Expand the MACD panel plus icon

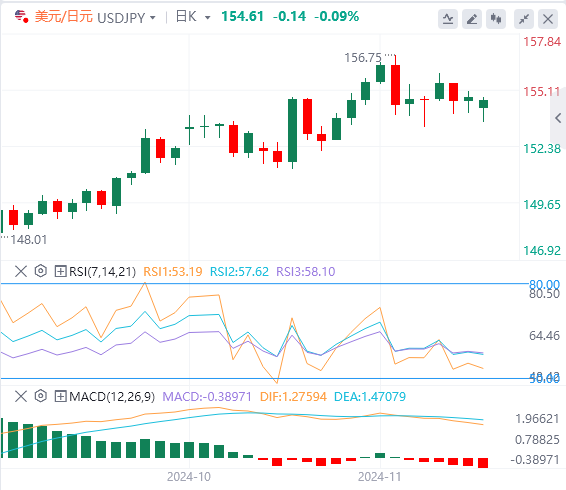(60, 396)
